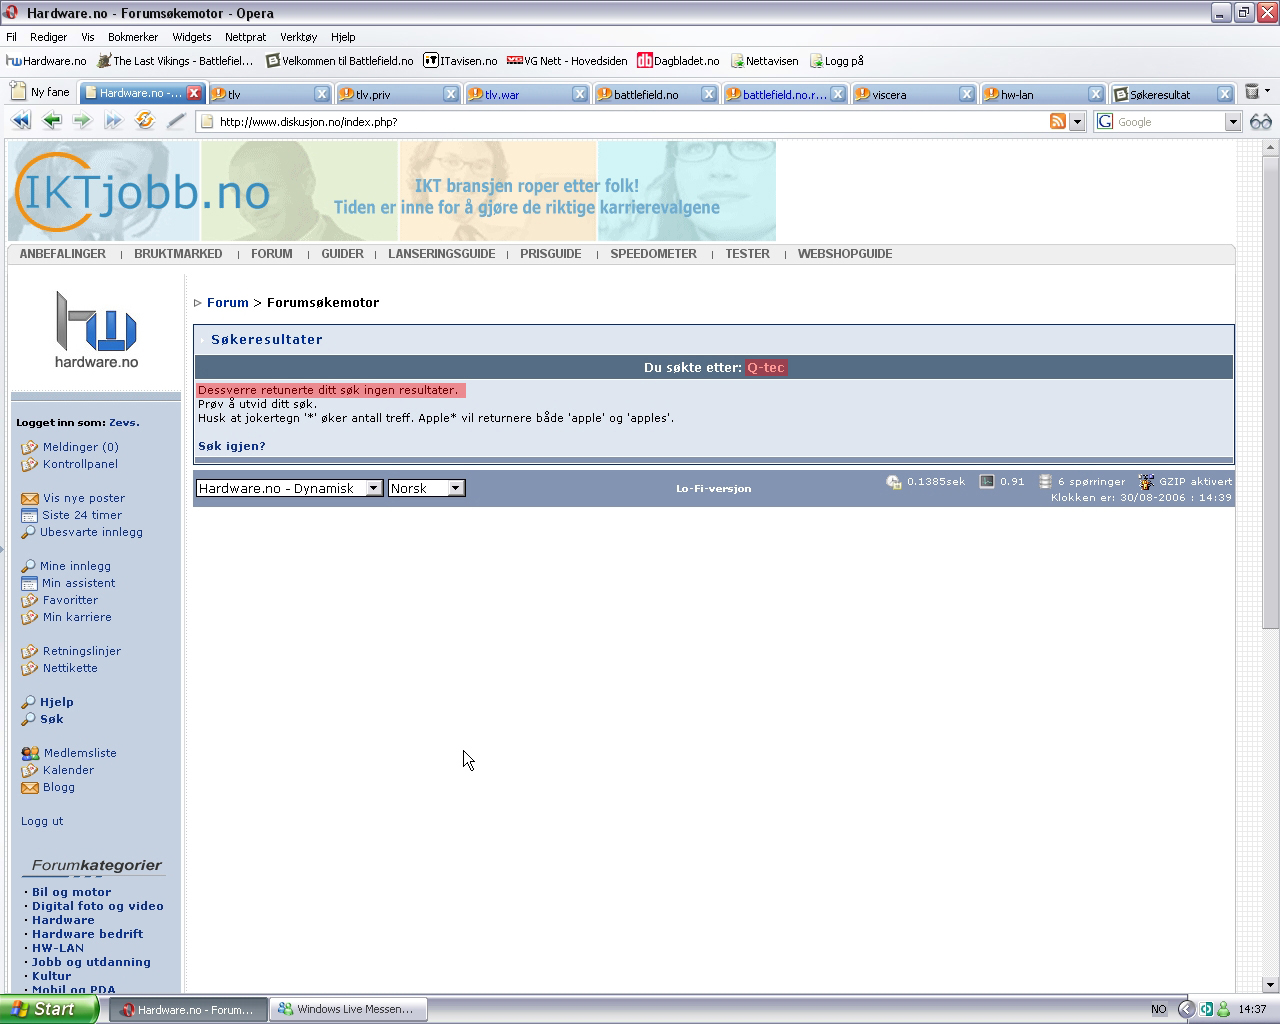This screenshot has height=1024, width=1280.
Task: Click the rewind navigation icon
Action: 20,121
